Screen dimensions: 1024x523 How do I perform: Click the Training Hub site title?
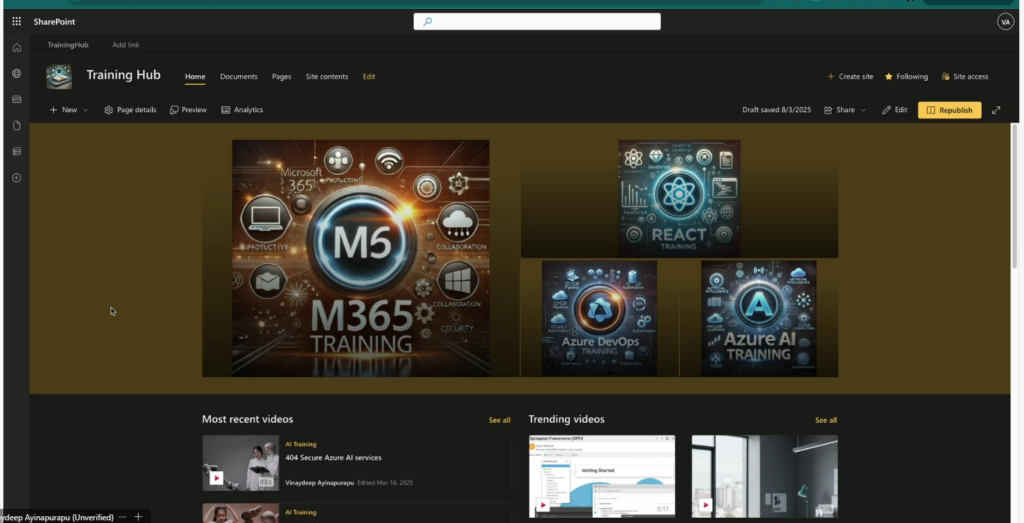pos(123,75)
